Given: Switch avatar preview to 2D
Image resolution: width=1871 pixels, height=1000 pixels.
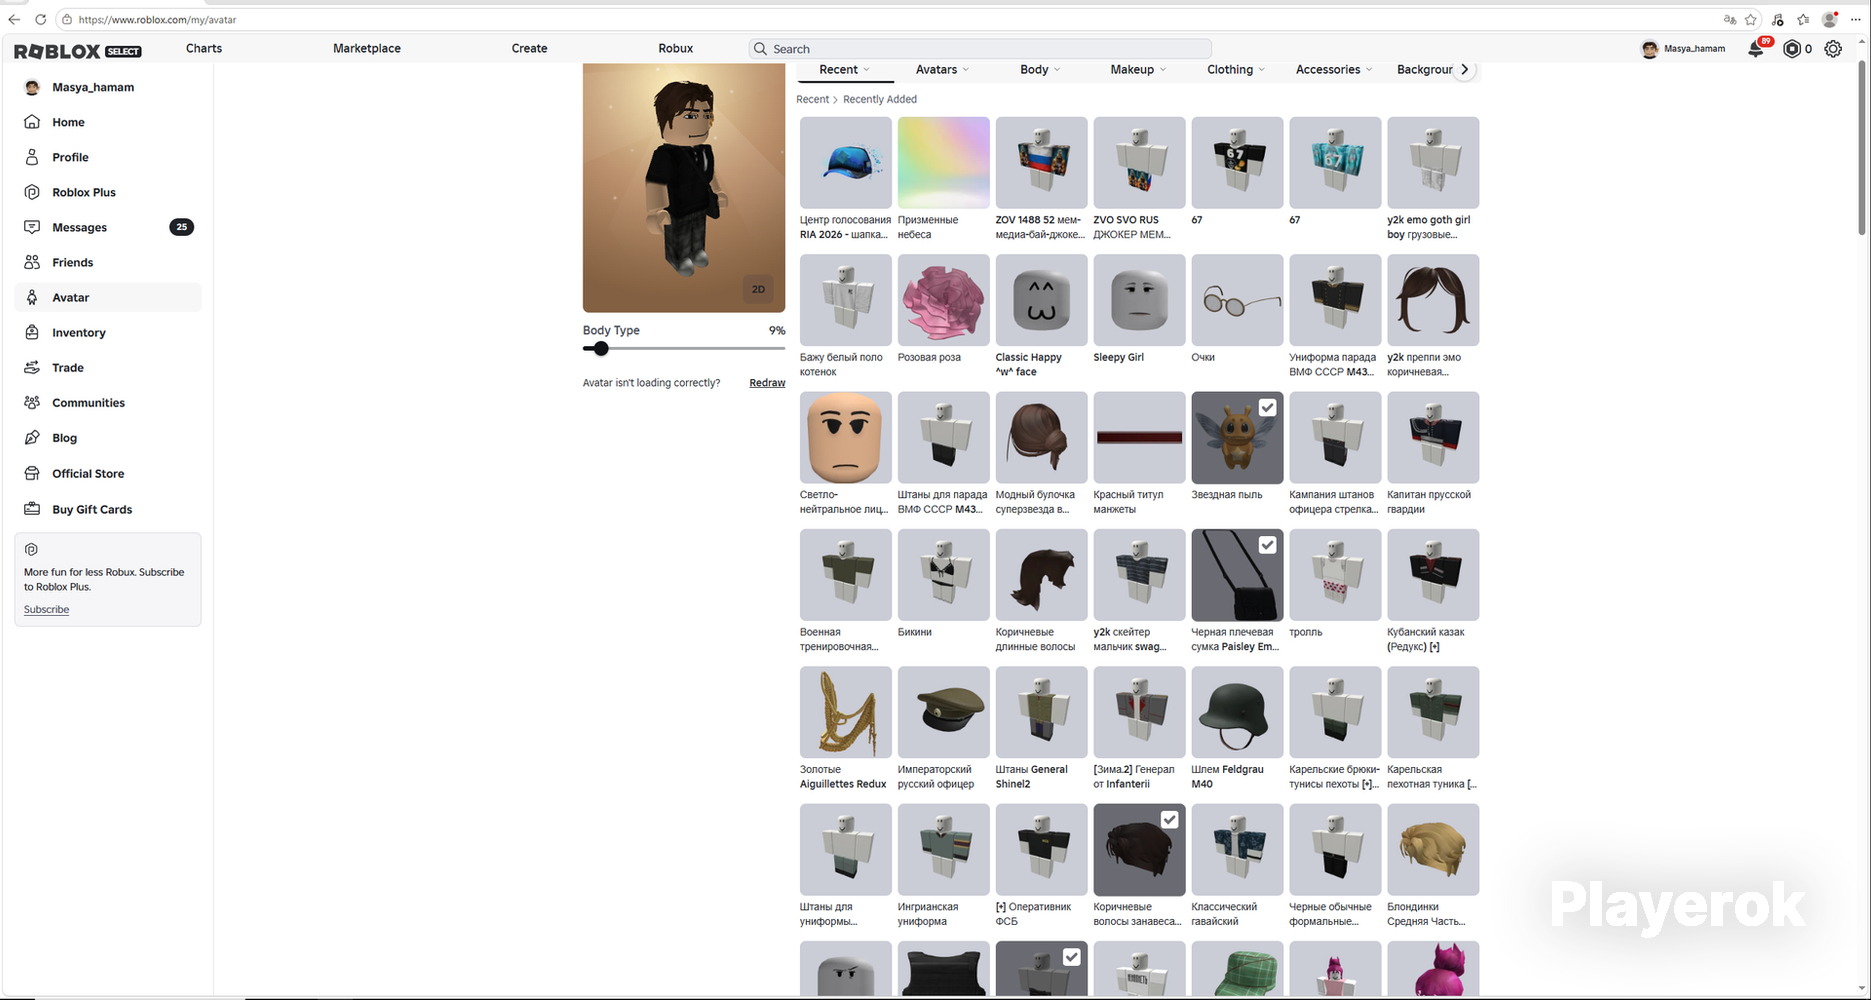Looking at the screenshot, I should pos(758,289).
